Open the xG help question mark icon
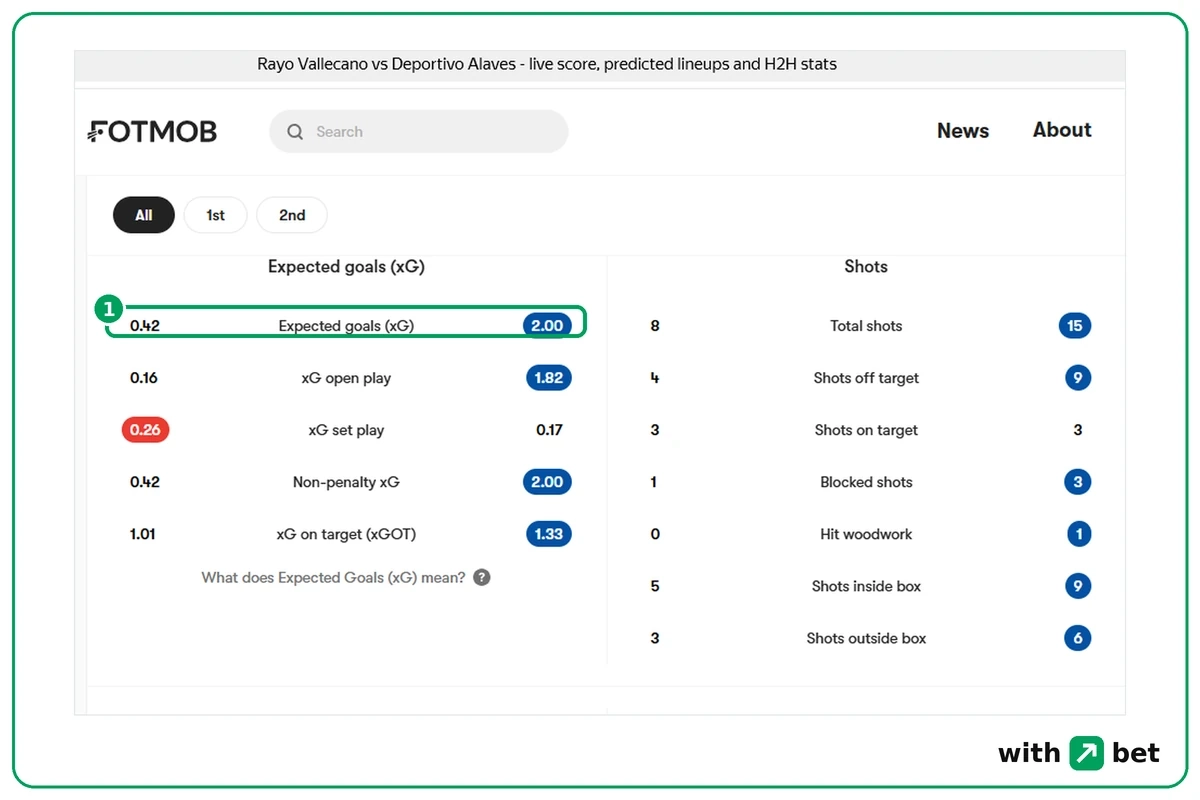The image size is (1200, 800). coord(482,577)
